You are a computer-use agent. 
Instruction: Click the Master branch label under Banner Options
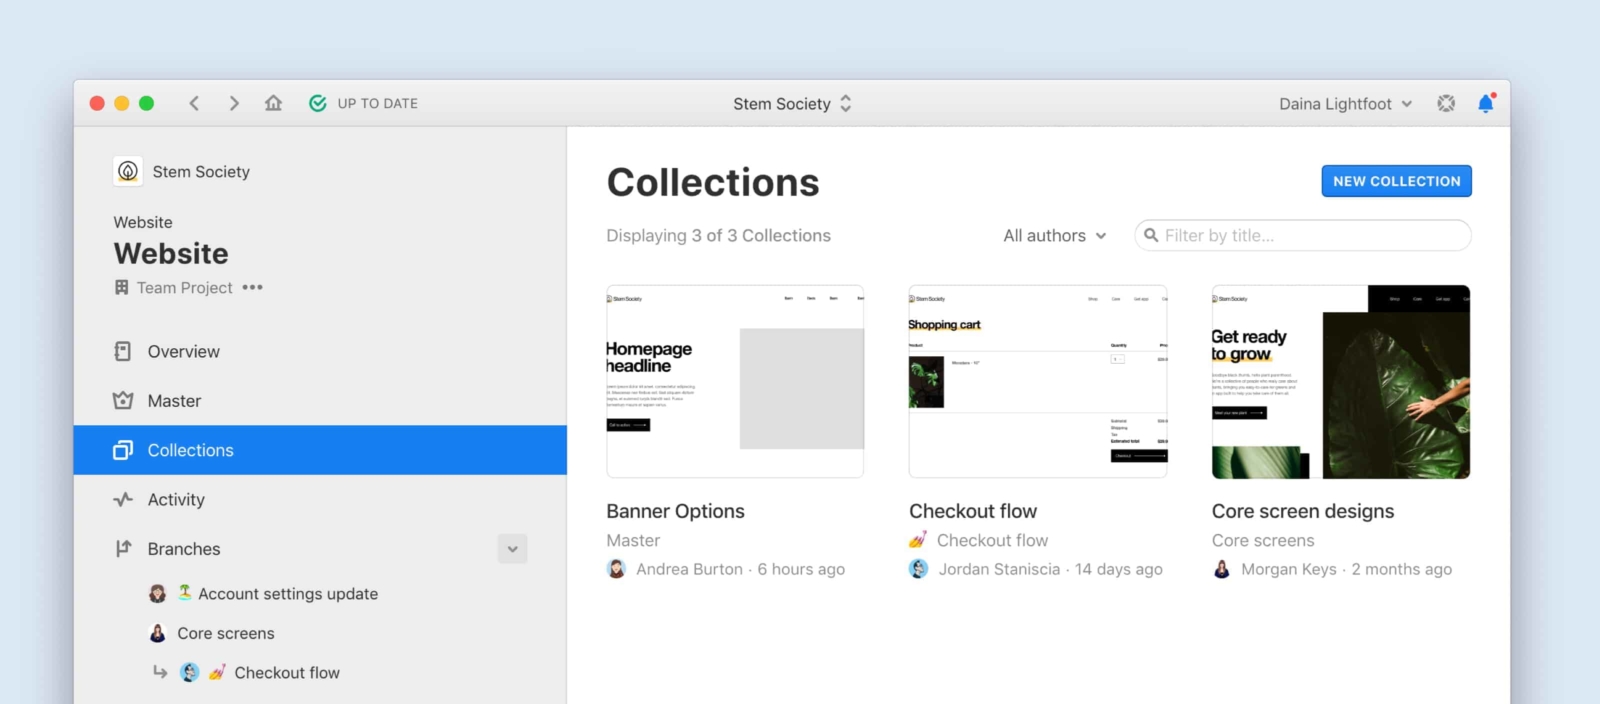tap(633, 540)
